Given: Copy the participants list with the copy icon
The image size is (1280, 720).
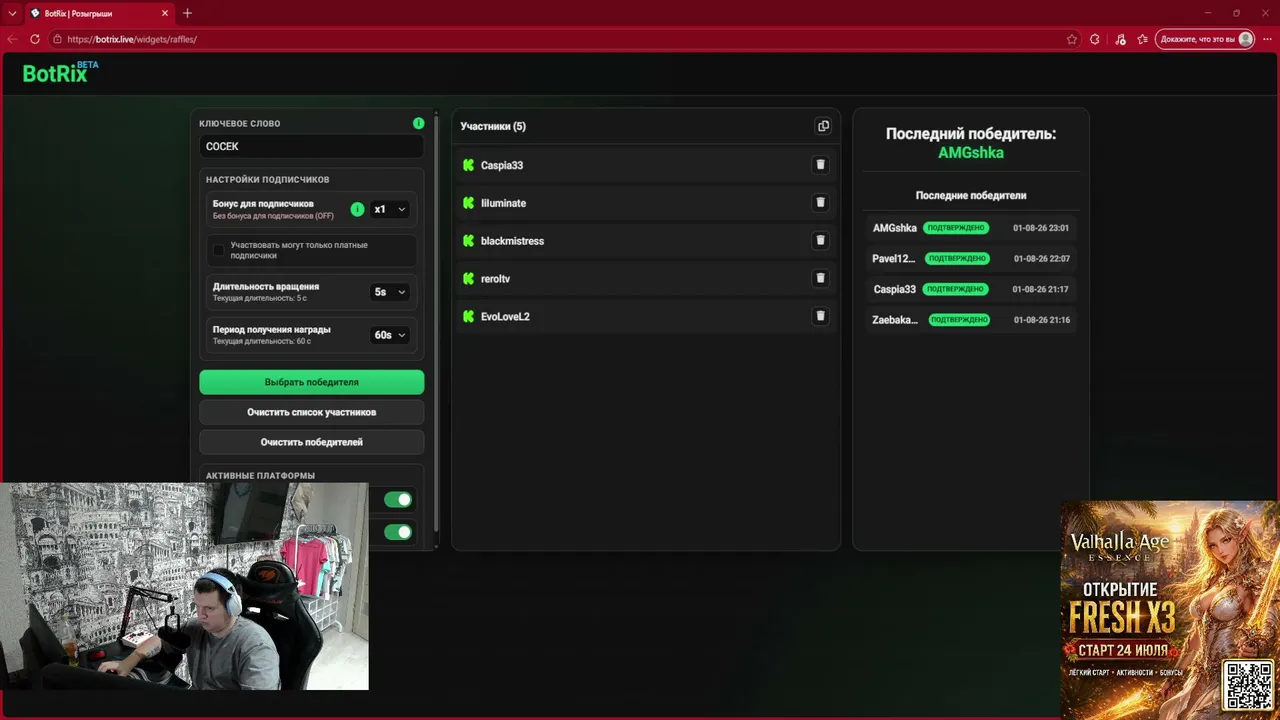Looking at the screenshot, I should tap(823, 126).
